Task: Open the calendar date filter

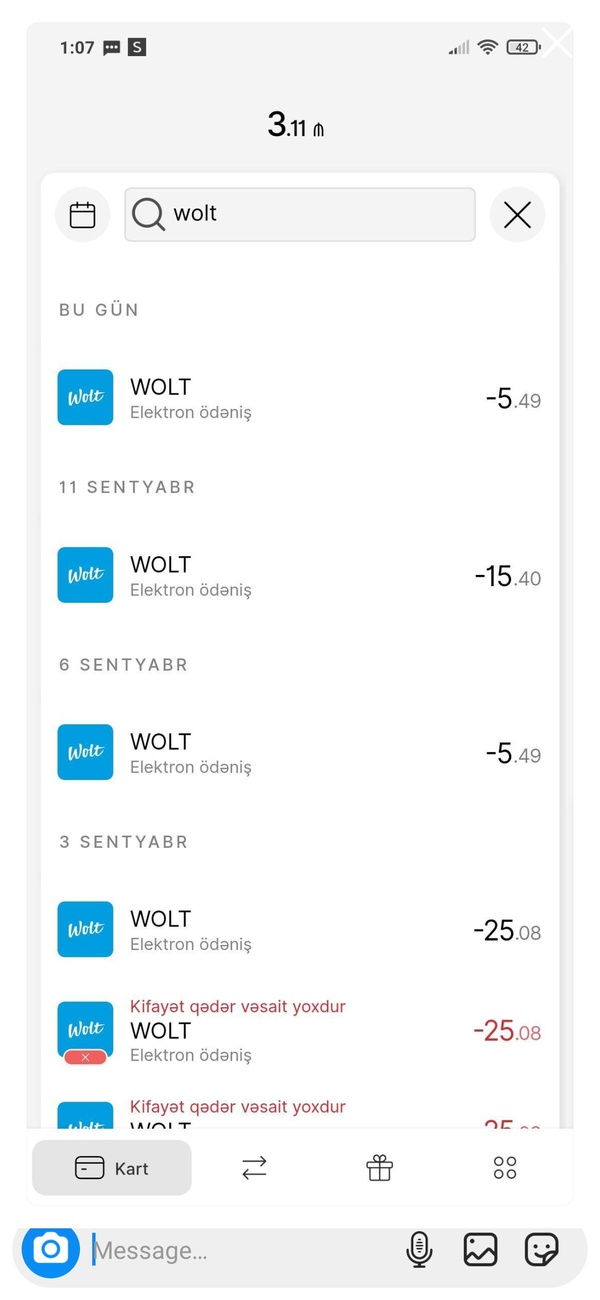Action: 82,215
